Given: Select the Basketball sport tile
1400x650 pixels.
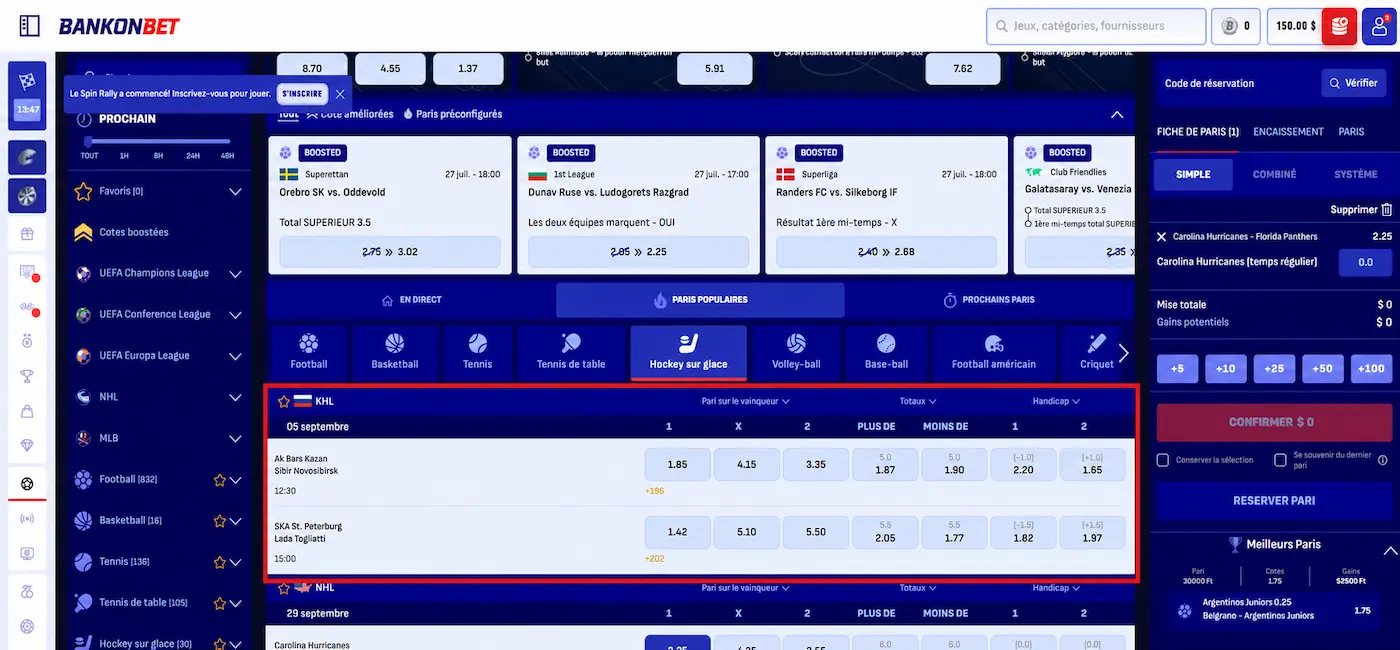Looking at the screenshot, I should click(x=395, y=353).
